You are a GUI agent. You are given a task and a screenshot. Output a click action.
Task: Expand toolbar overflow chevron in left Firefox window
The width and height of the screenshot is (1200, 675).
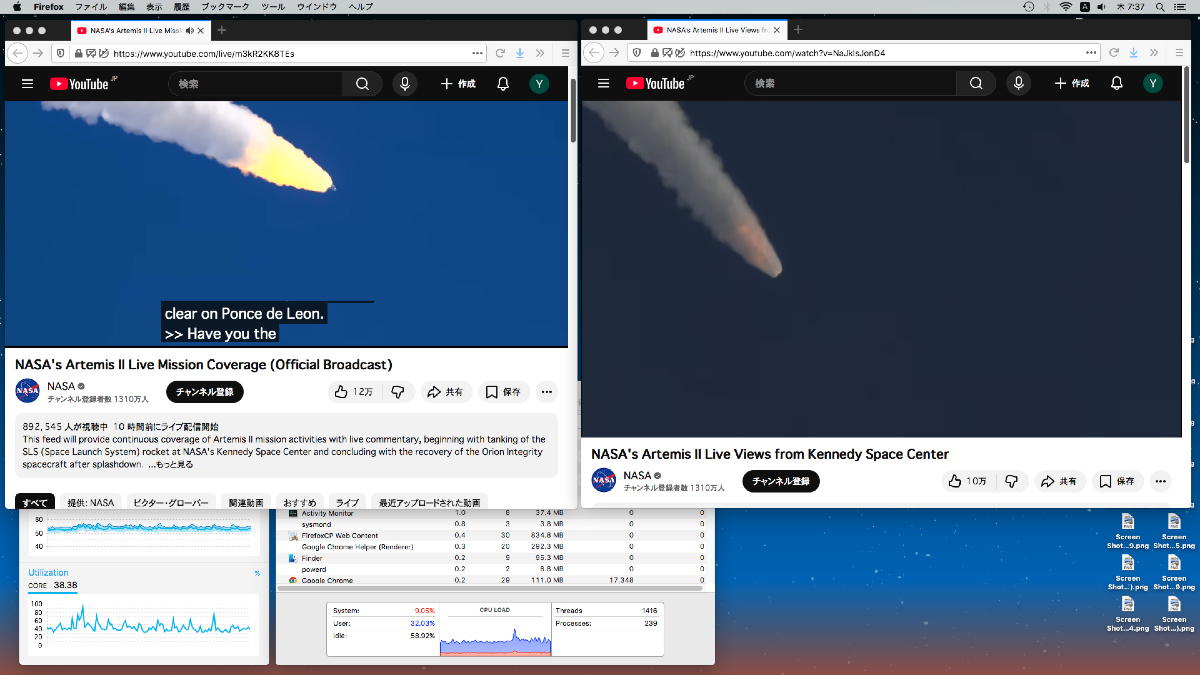tap(540, 53)
